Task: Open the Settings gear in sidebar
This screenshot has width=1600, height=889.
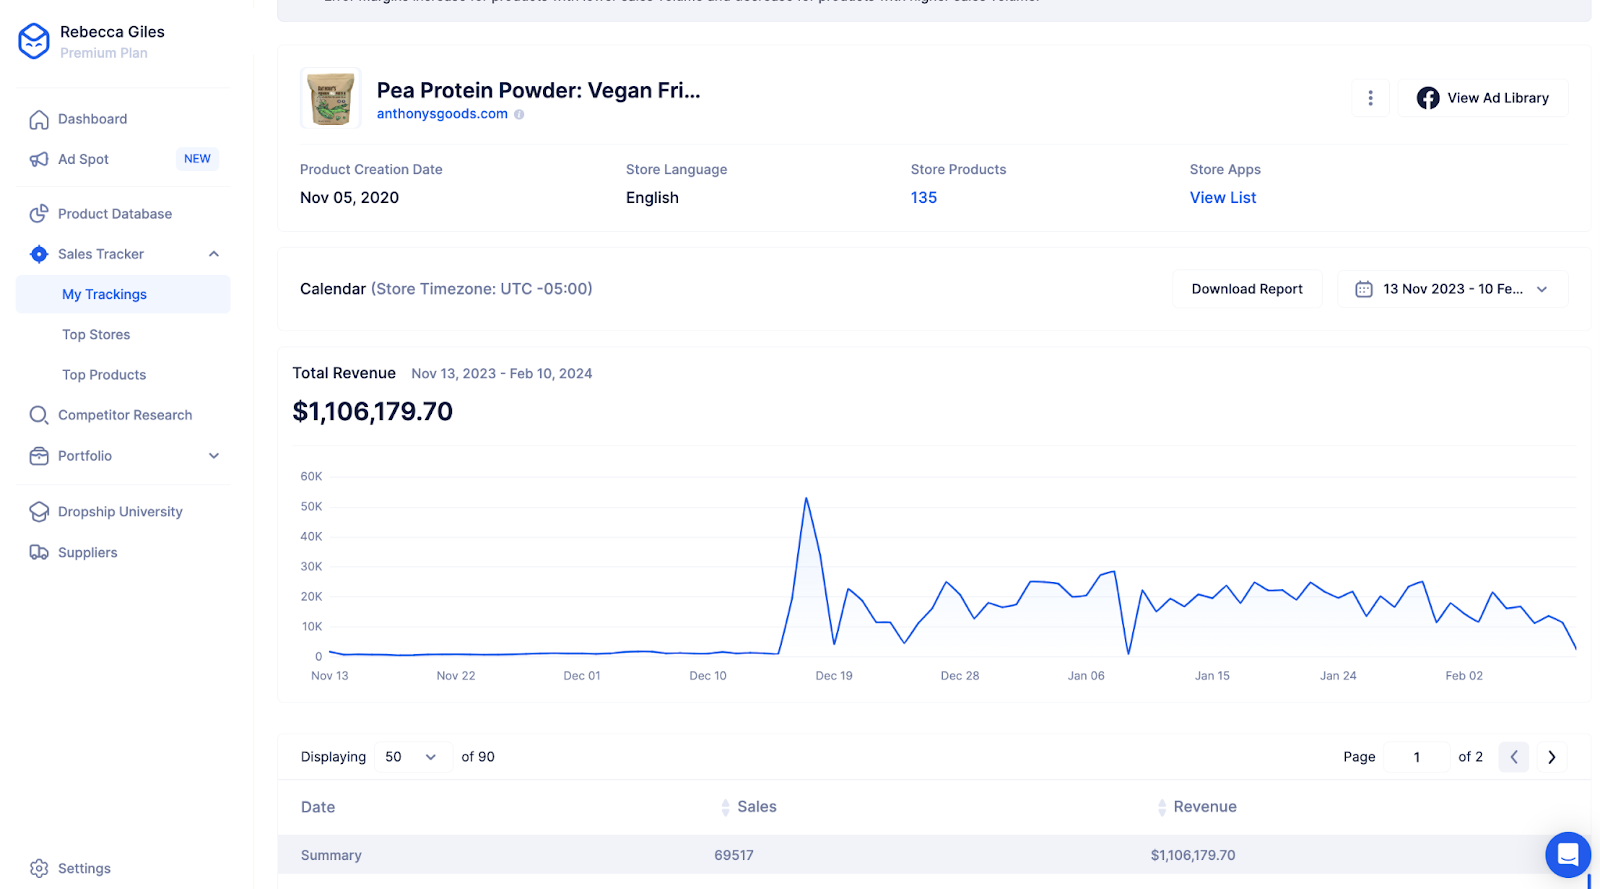Action: [x=39, y=868]
